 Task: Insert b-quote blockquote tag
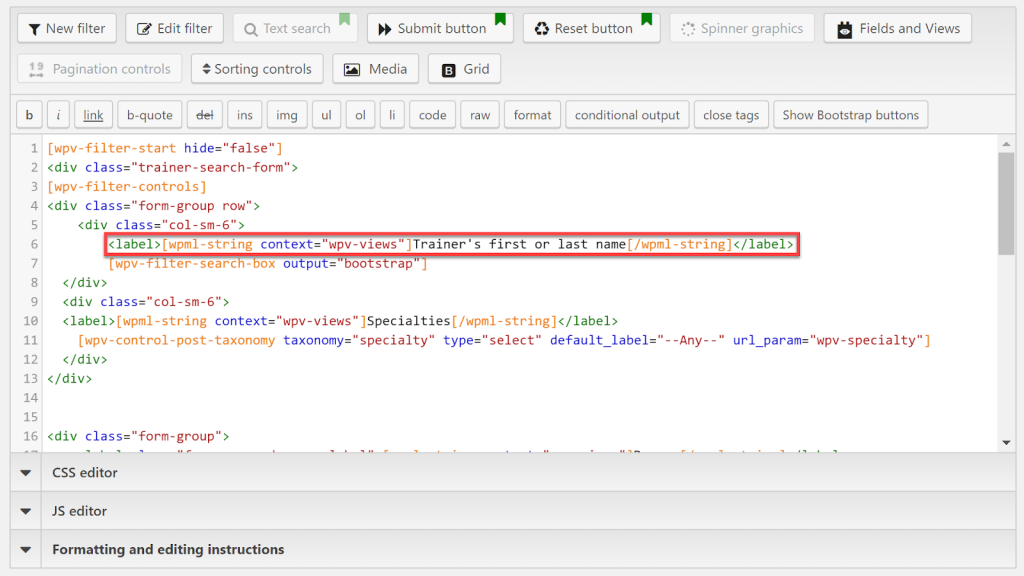pos(150,115)
